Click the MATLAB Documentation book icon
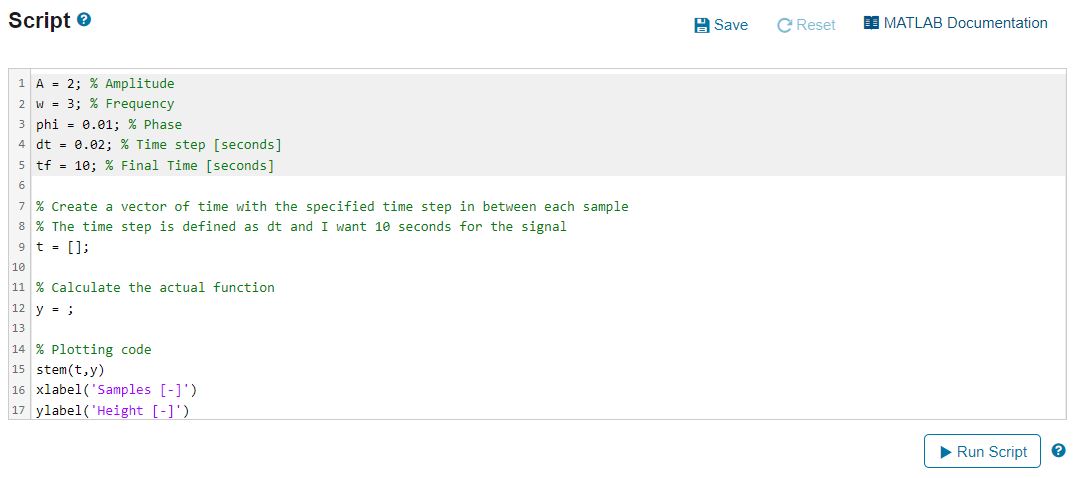The height and width of the screenshot is (478, 1082). pos(872,23)
